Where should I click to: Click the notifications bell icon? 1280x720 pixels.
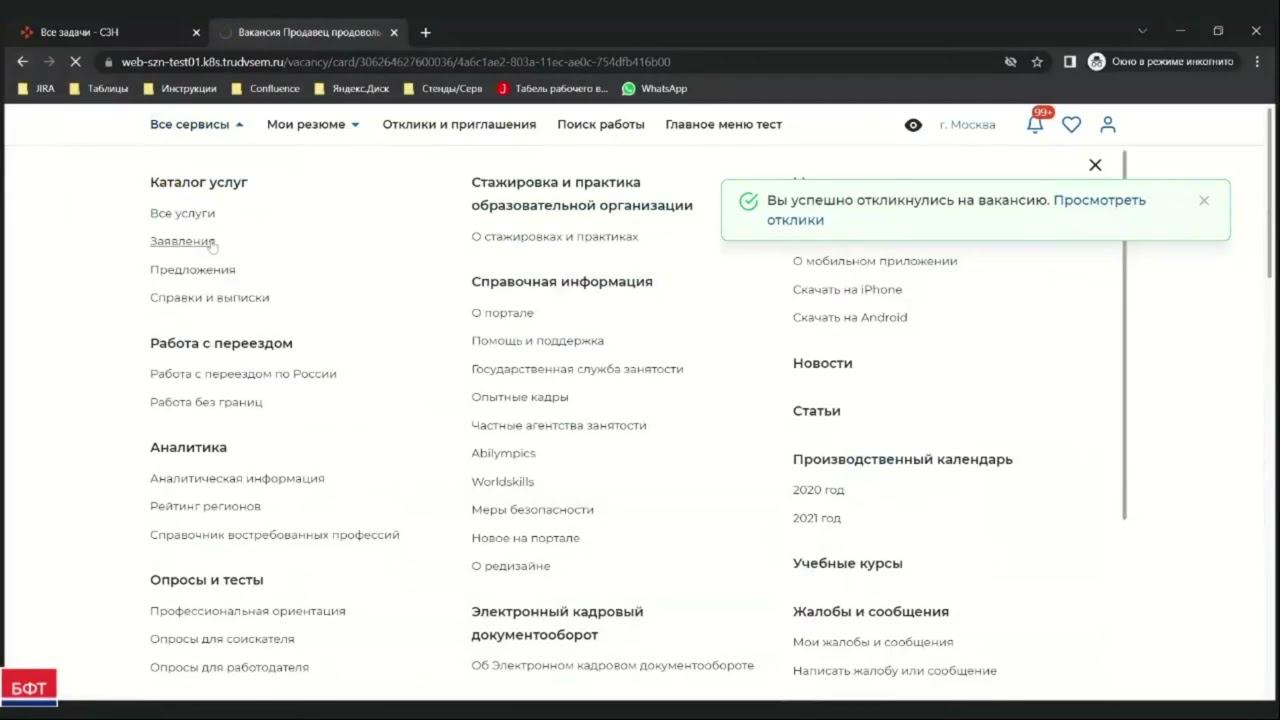(1035, 125)
